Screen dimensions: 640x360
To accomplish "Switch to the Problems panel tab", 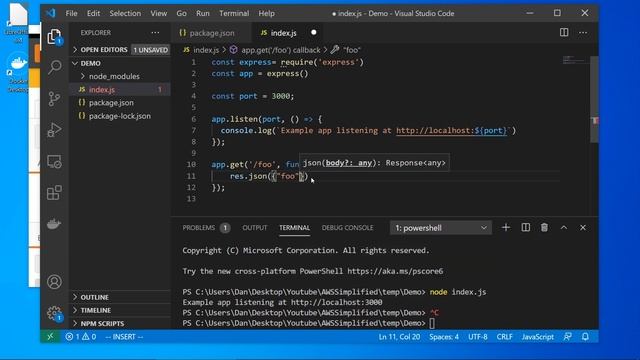I will 206,228.
